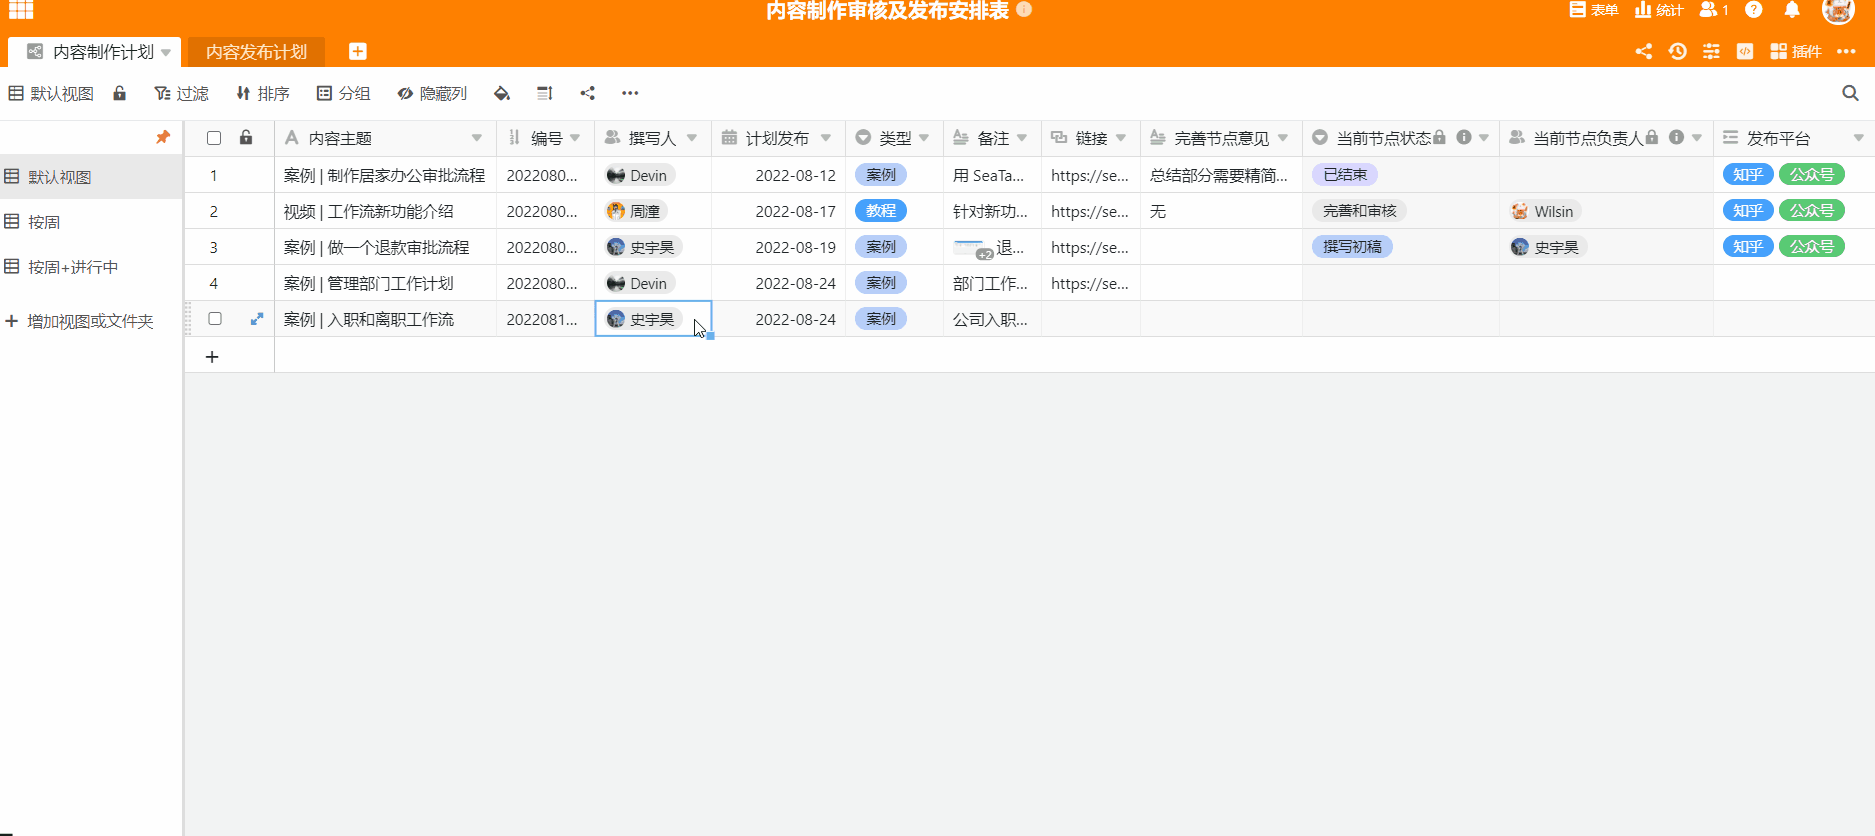Image resolution: width=1875 pixels, height=836 pixels.
Task: Select 默认视图 in the views sidebar
Action: pyautogui.click(x=91, y=177)
